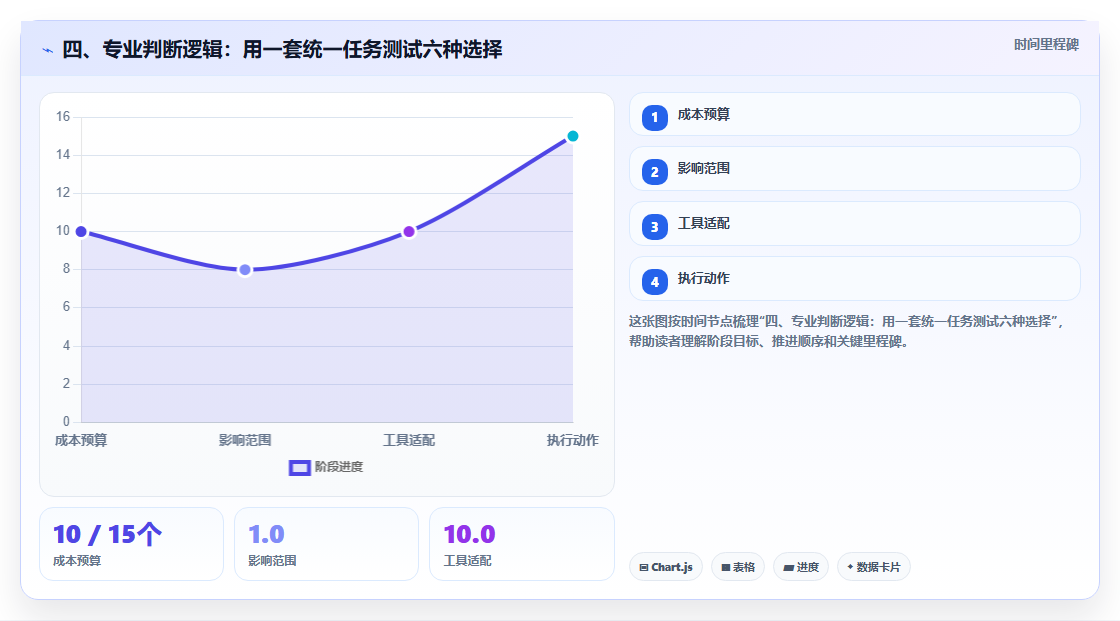Click the 阶段进度 legend label text
Viewport: 1120px width, 621px height.
339,467
